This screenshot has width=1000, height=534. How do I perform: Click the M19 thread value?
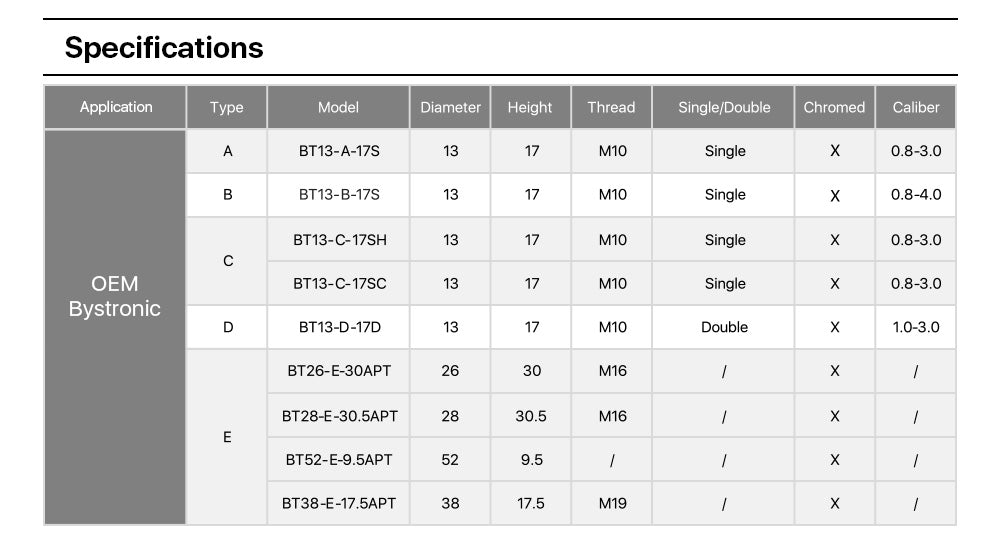tap(612, 504)
